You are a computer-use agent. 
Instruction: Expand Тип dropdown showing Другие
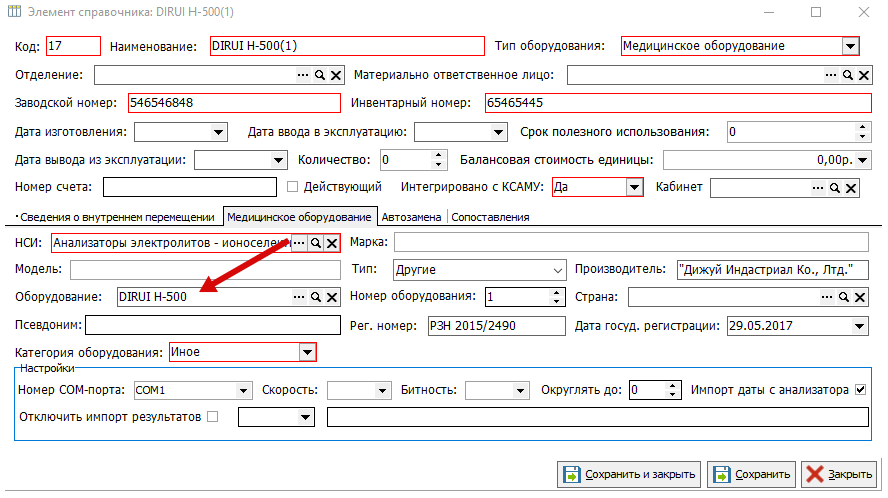coord(558,270)
